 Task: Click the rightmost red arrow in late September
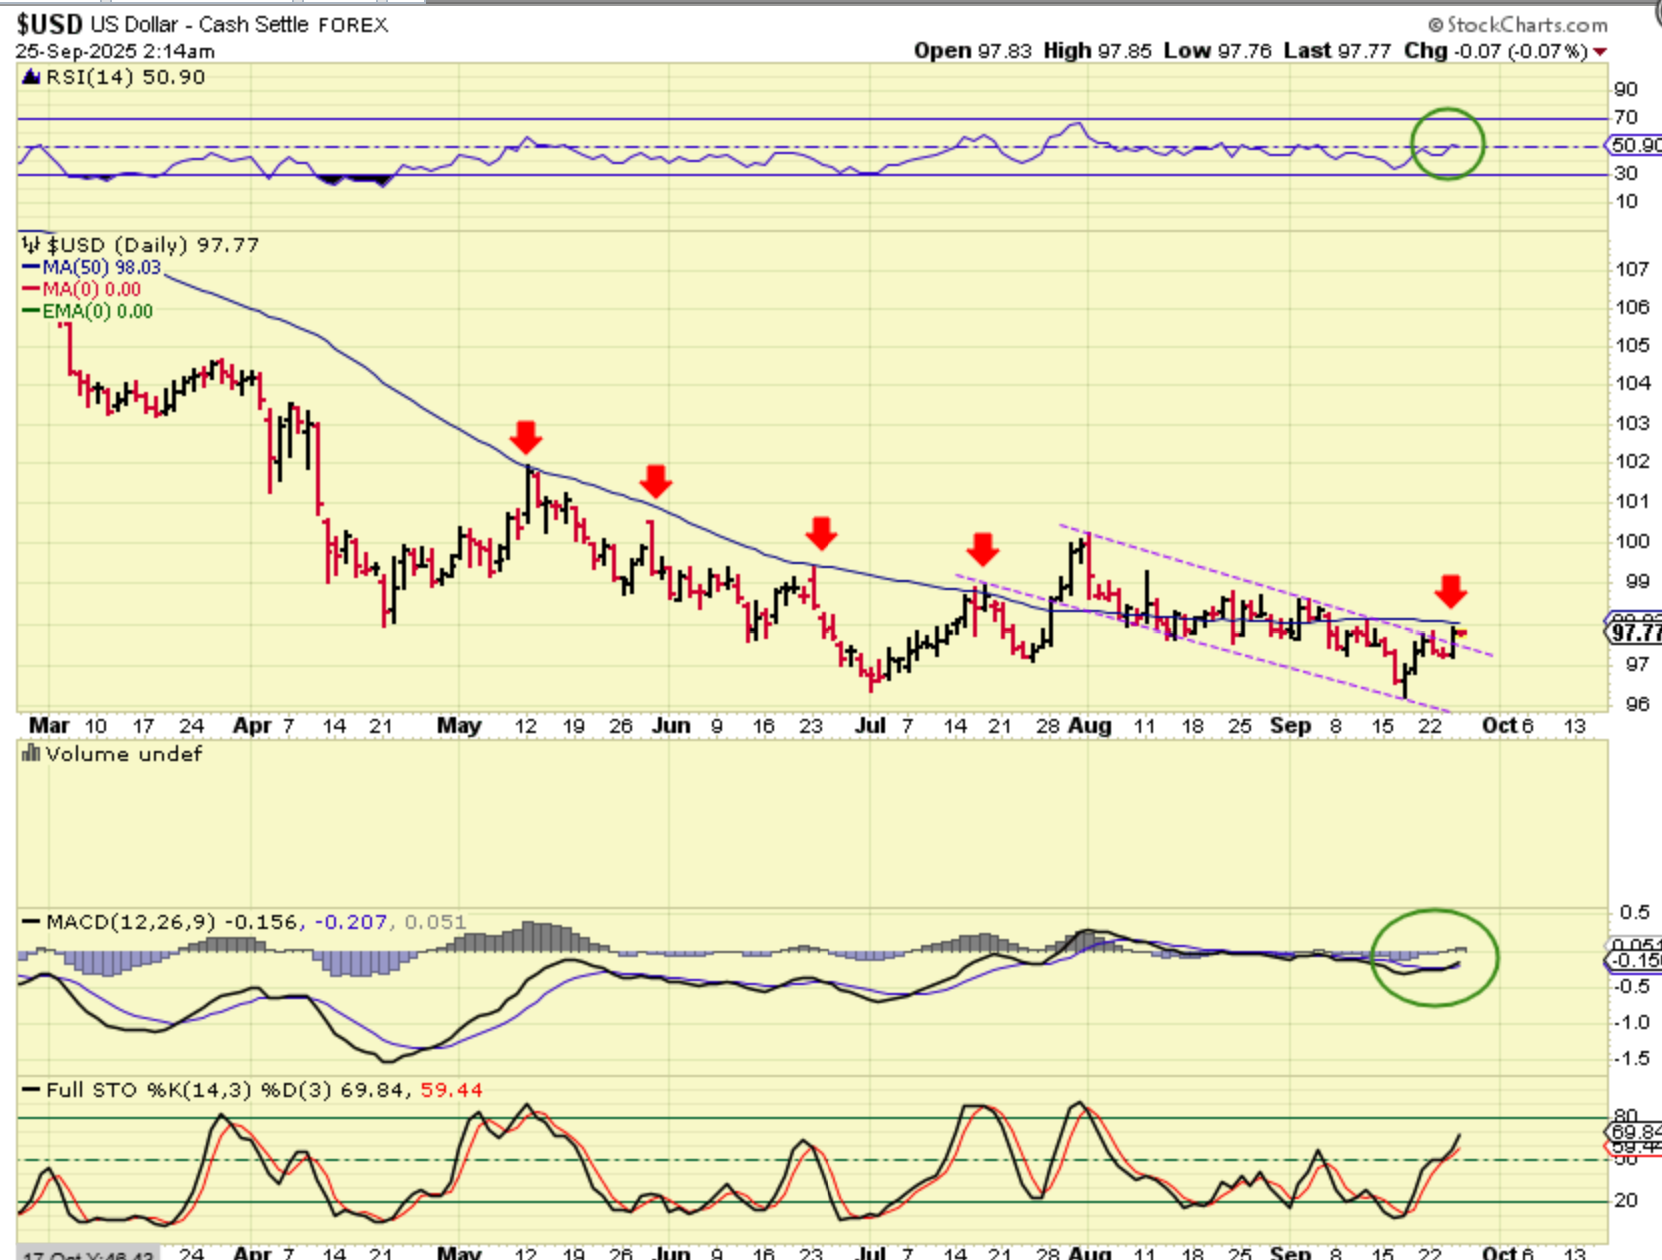pyautogui.click(x=1450, y=591)
